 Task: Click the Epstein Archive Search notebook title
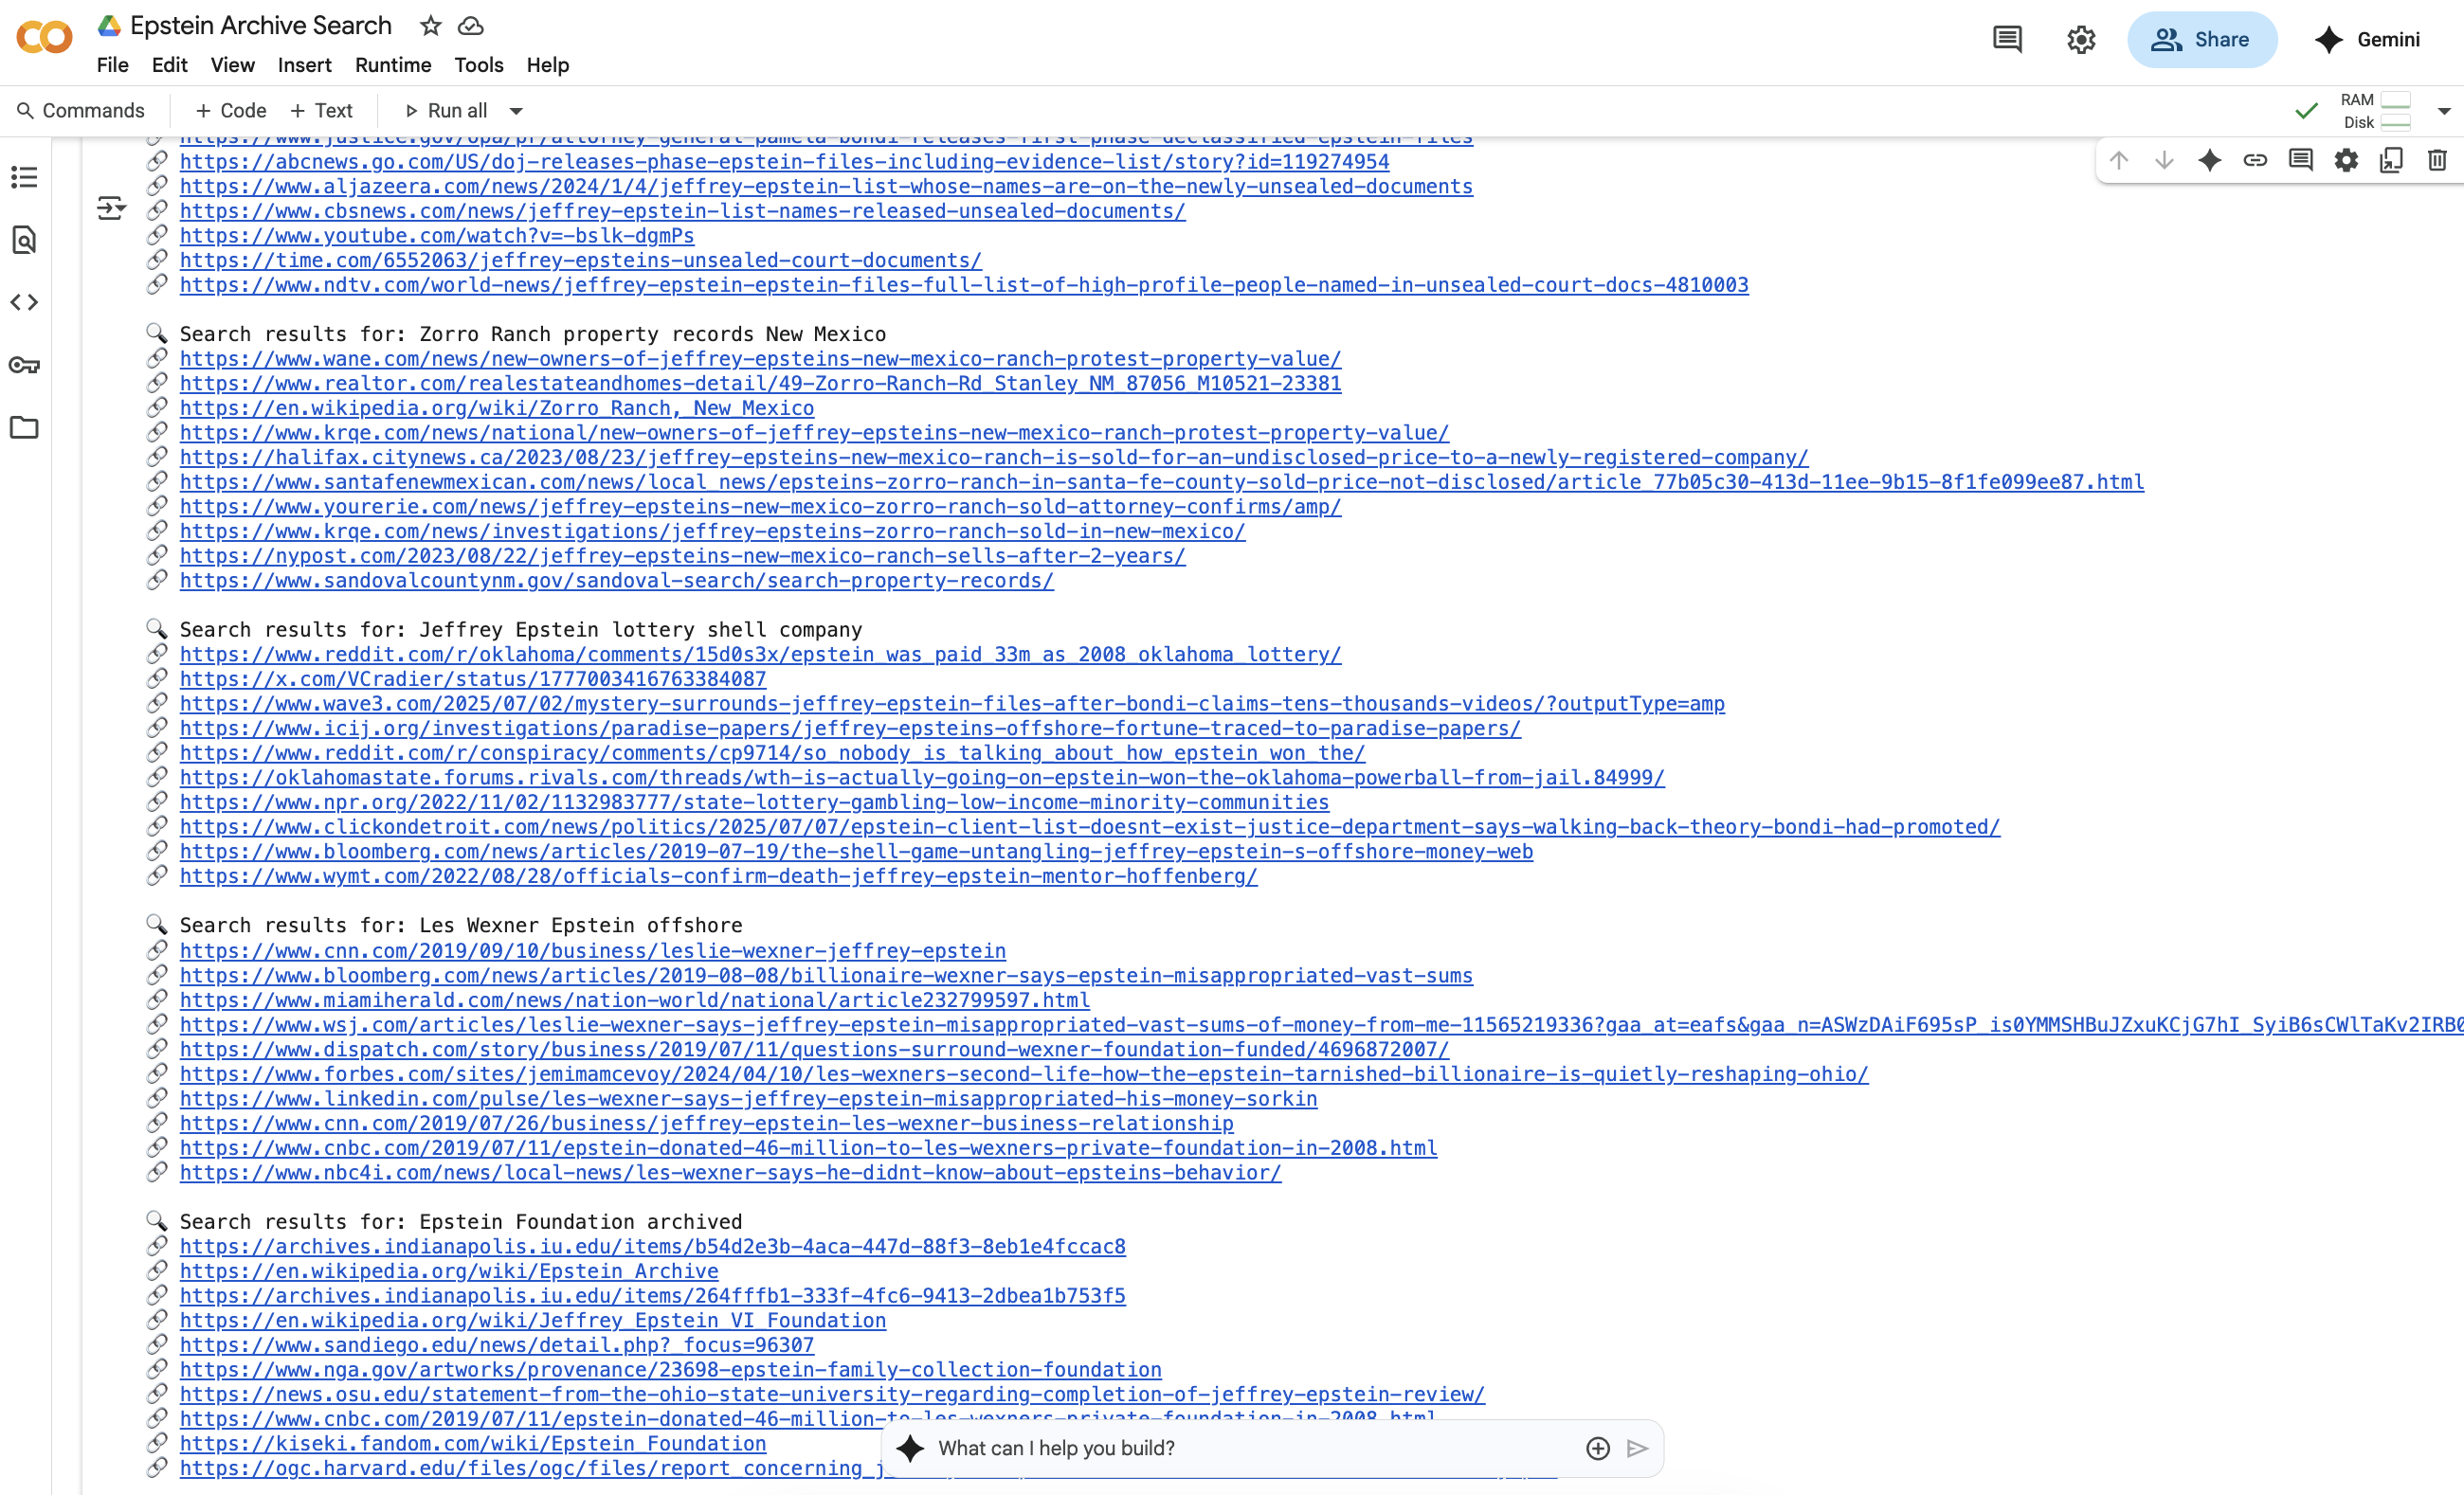[x=261, y=26]
